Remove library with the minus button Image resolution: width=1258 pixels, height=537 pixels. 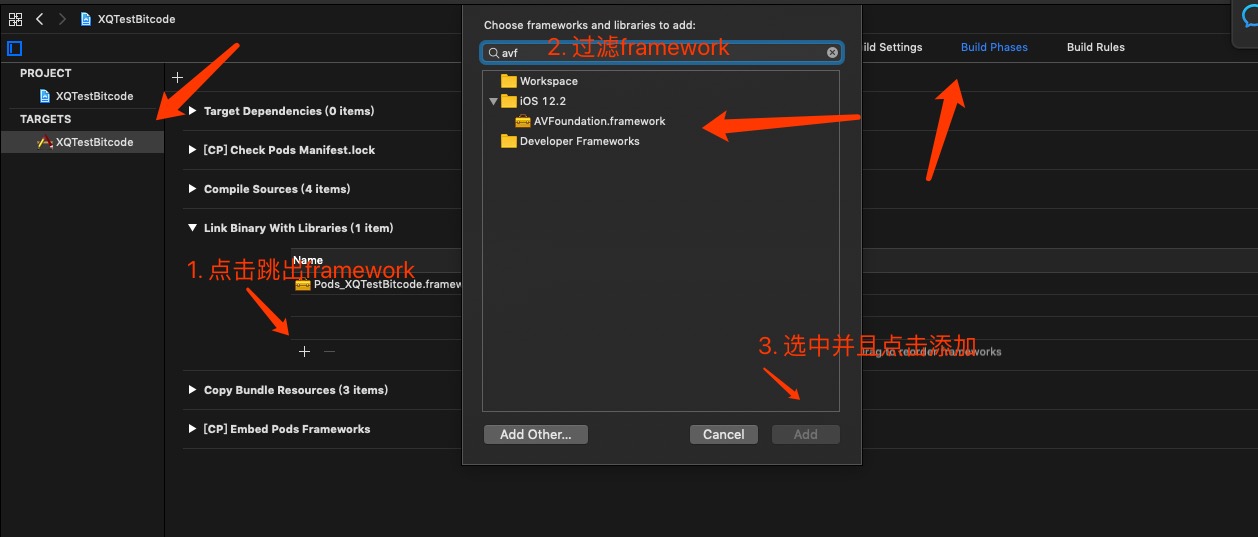[329, 352]
